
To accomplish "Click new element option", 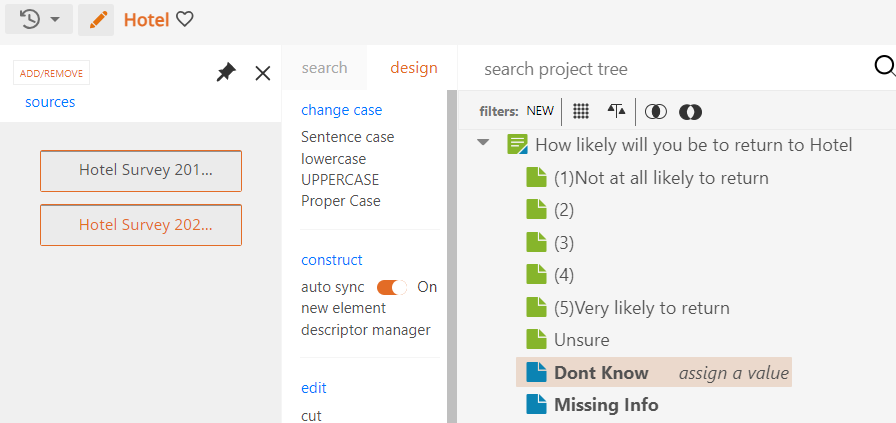I will click(x=343, y=308).
